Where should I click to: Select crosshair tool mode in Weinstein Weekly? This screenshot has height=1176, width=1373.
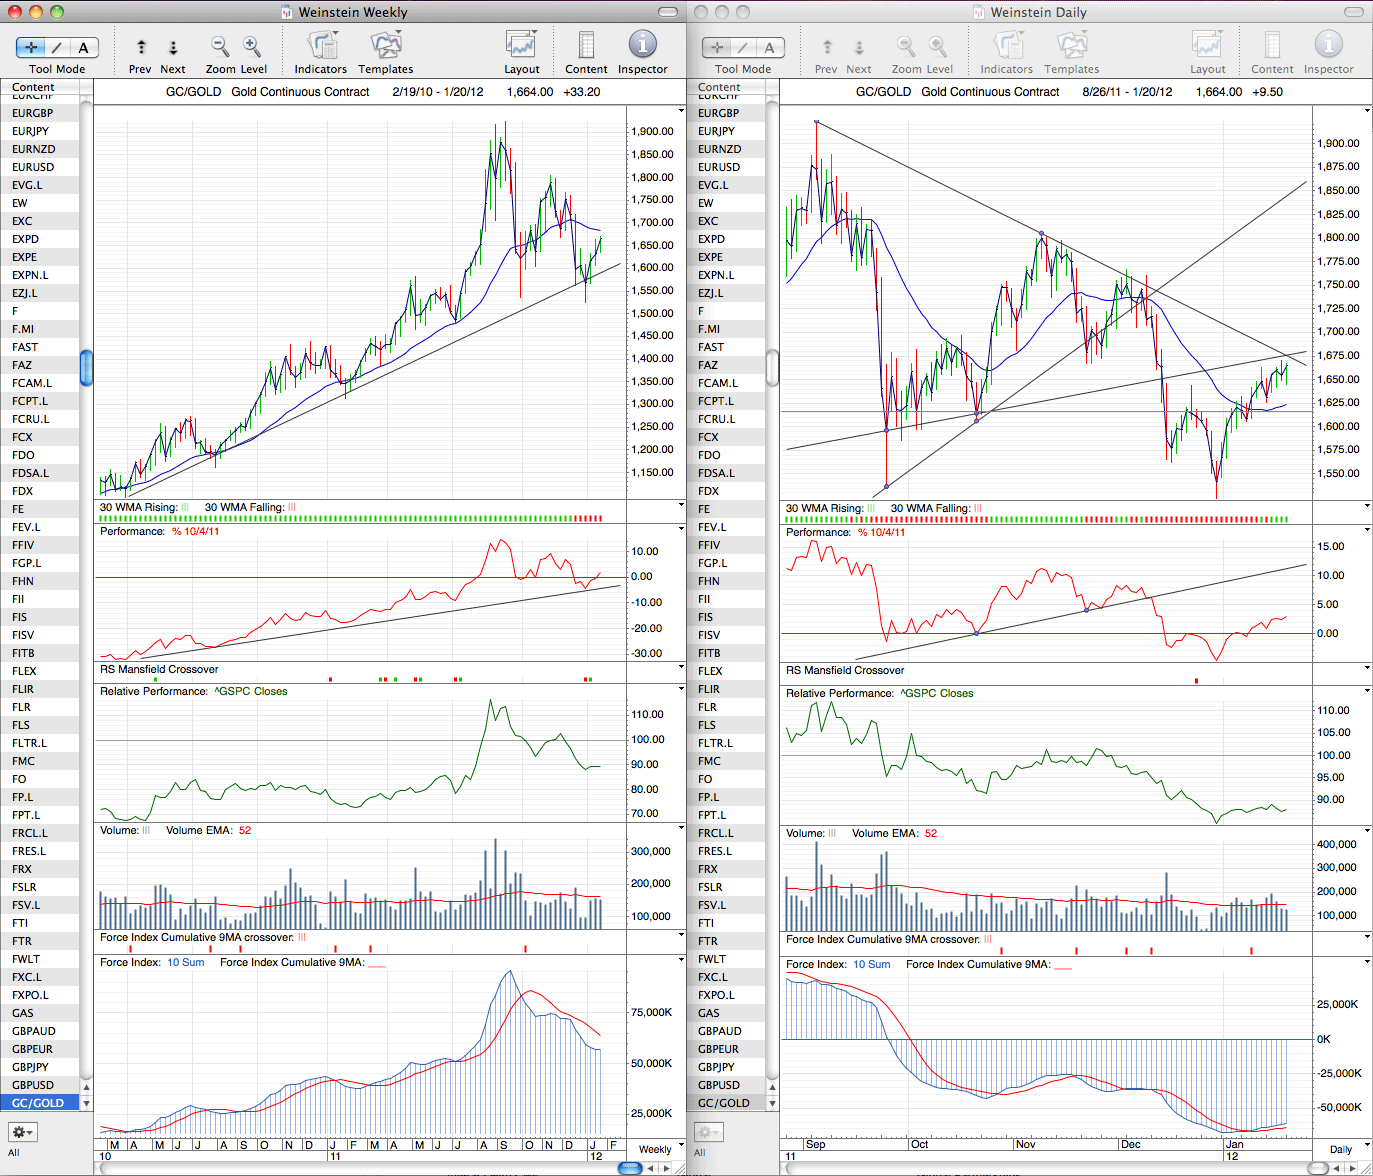click(32, 47)
